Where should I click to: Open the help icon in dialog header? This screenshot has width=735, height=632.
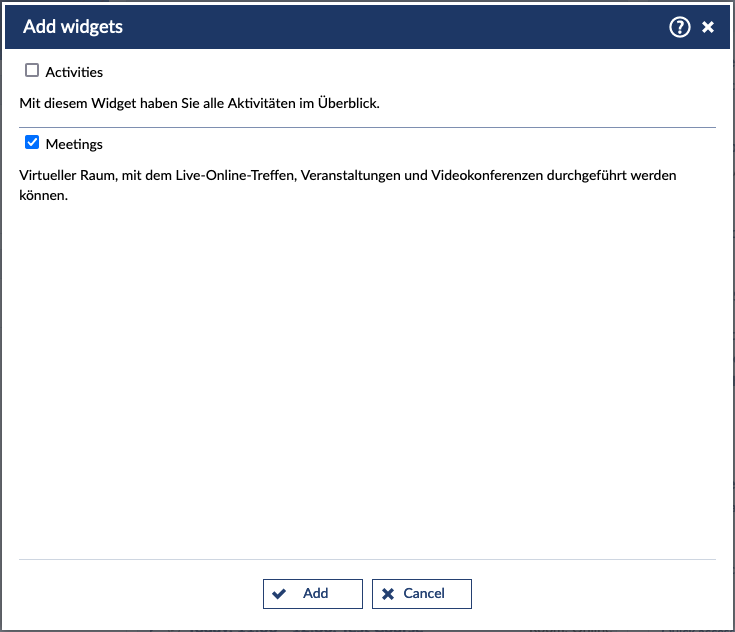pyautogui.click(x=680, y=27)
